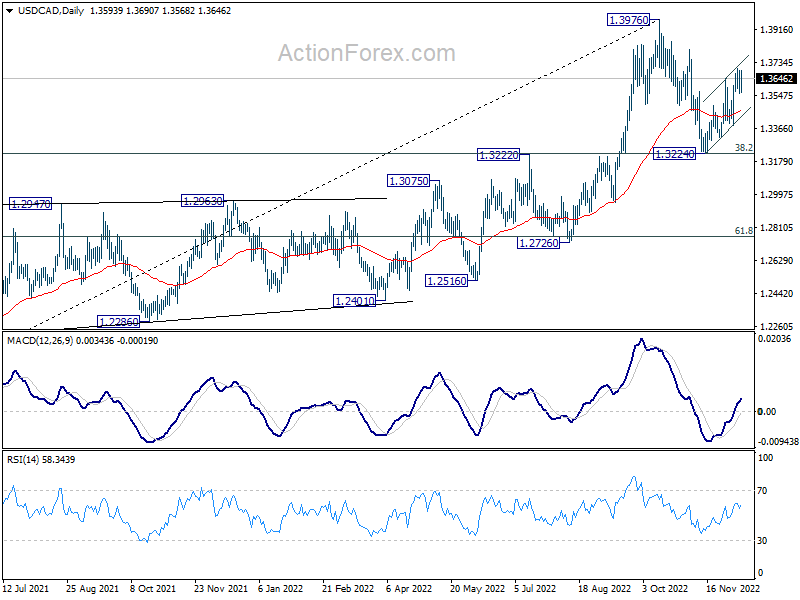
Task: Select the 38.2 Fibonacci level label
Action: [743, 147]
